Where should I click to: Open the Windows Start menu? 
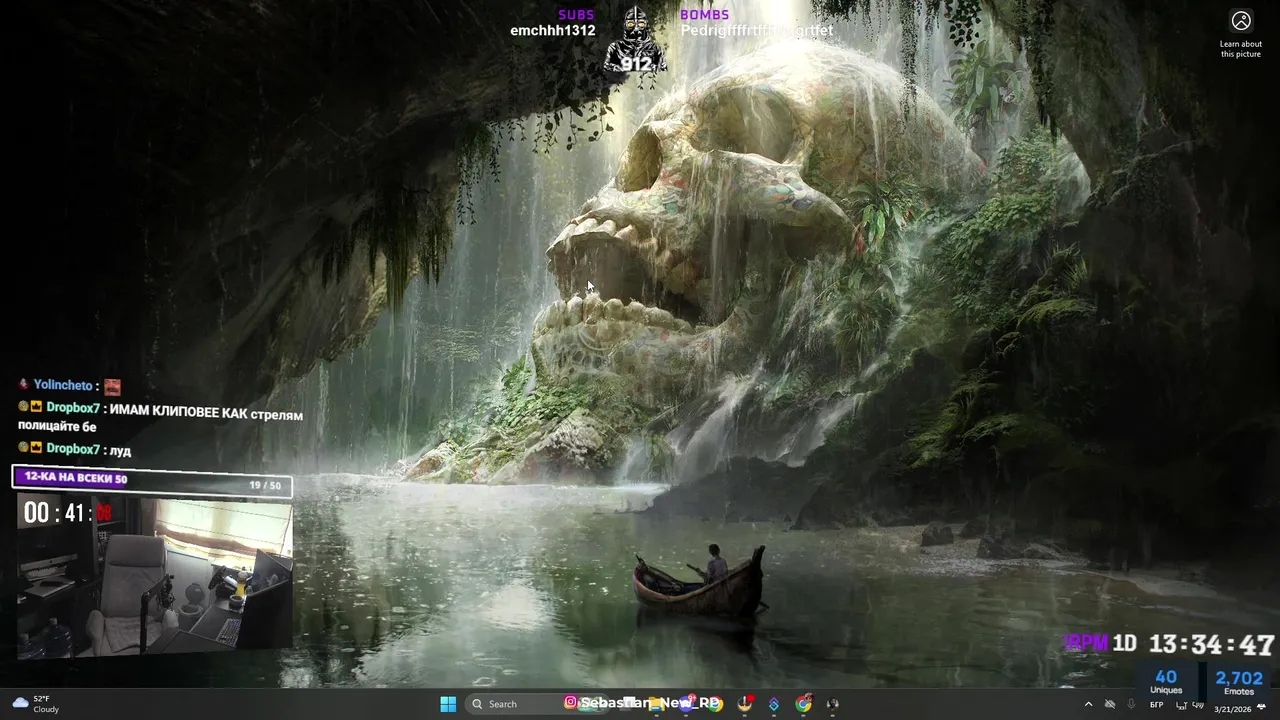[448, 704]
